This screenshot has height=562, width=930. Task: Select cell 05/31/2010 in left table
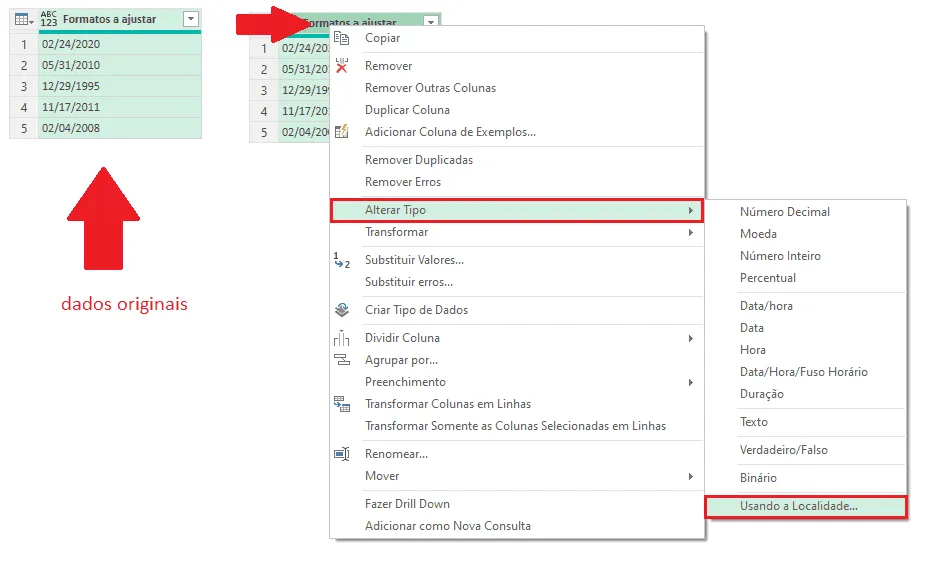(x=120, y=65)
